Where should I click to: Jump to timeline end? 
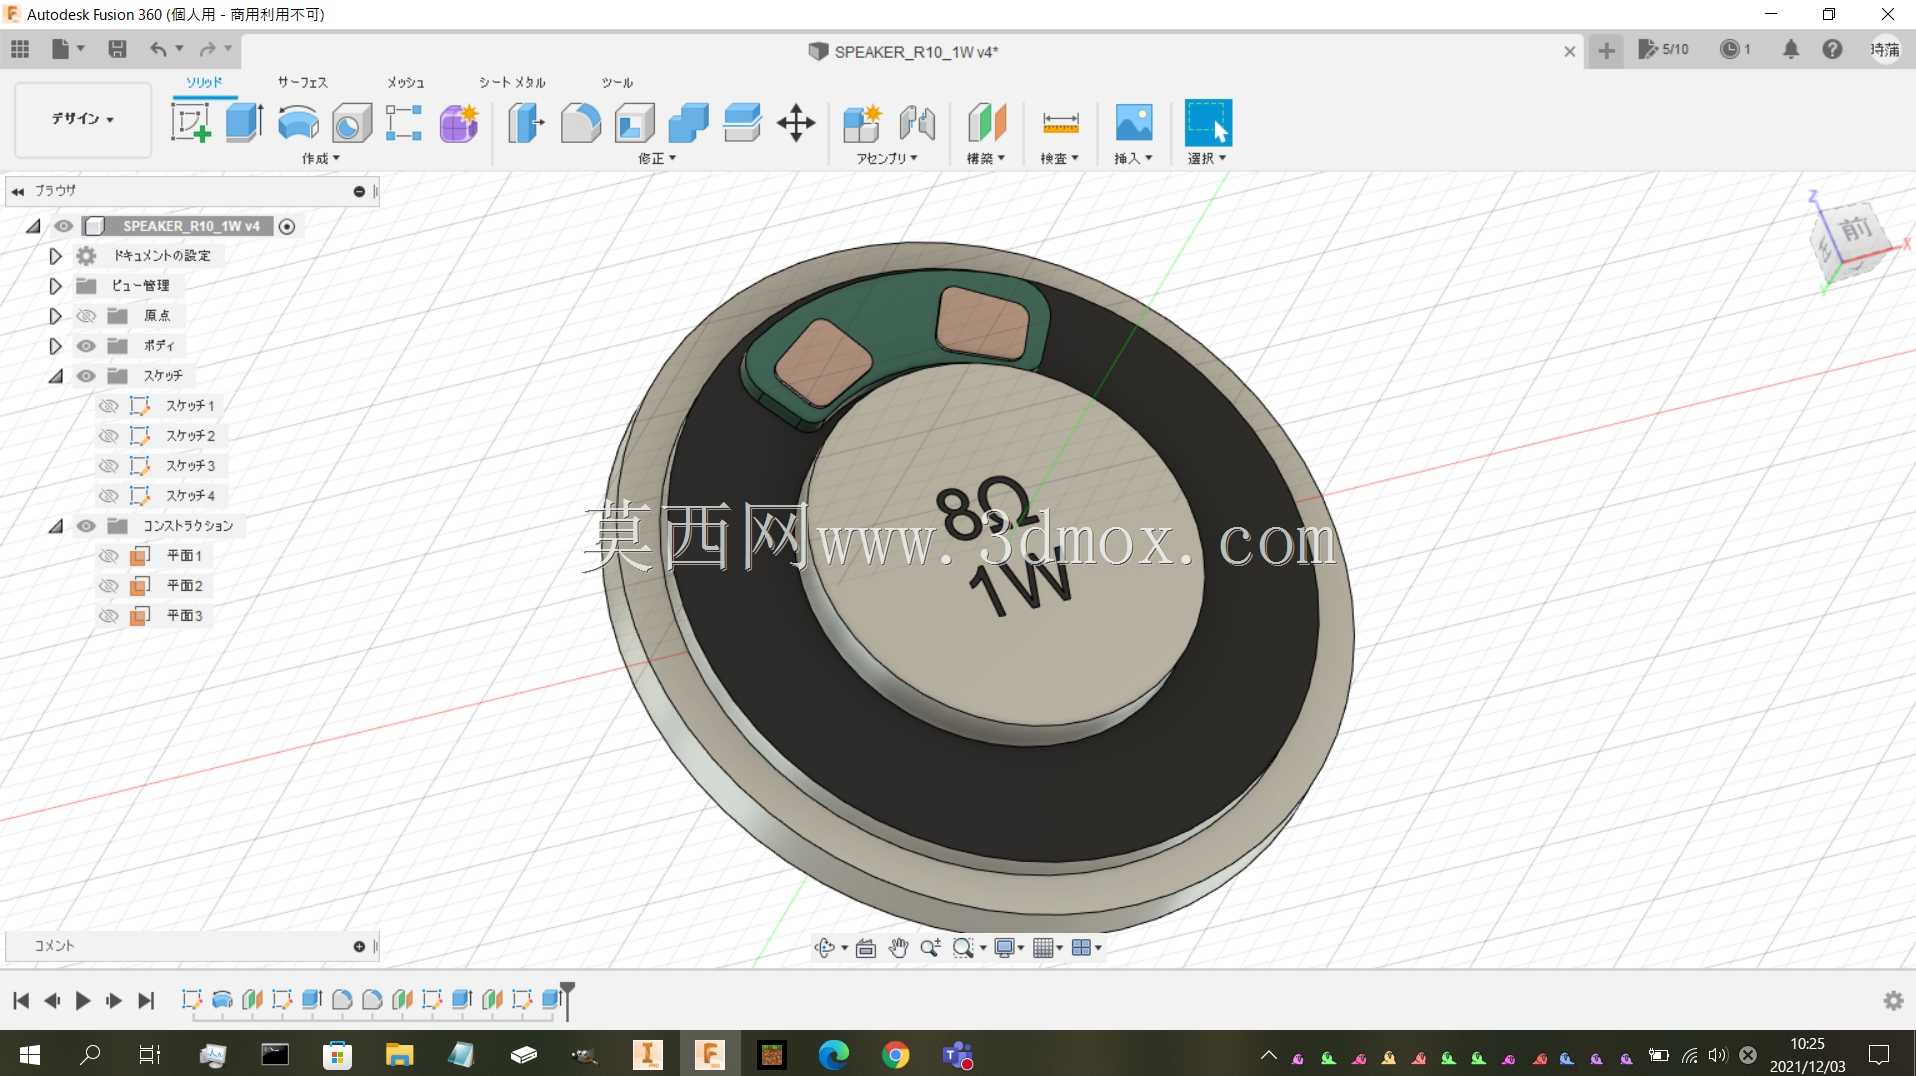click(x=146, y=1001)
